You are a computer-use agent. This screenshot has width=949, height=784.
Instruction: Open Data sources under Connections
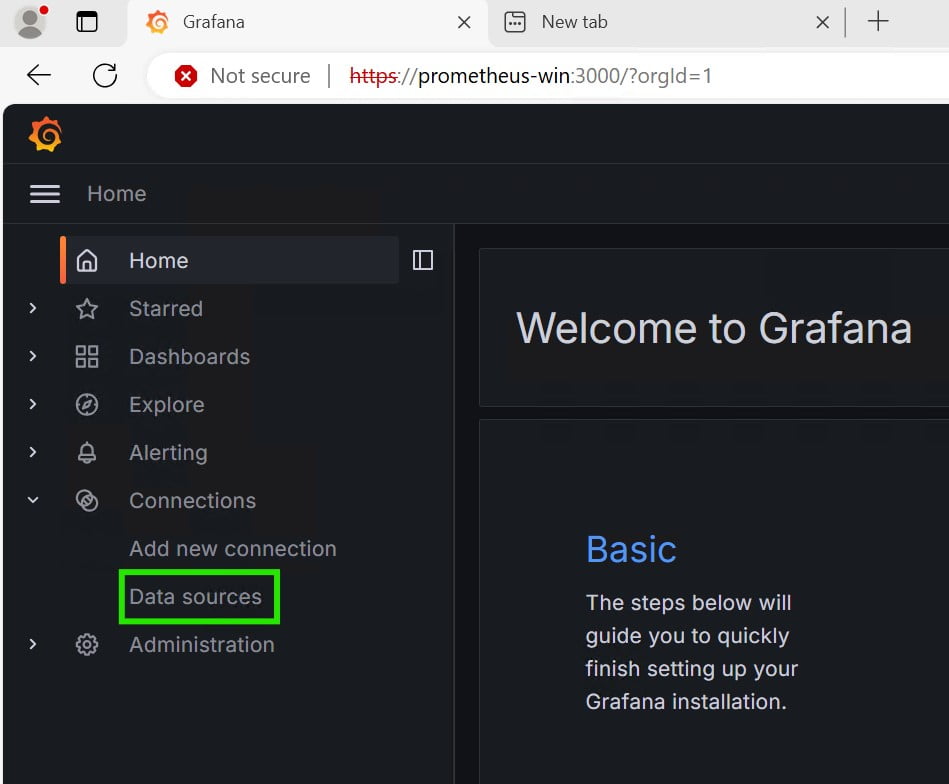tap(196, 597)
